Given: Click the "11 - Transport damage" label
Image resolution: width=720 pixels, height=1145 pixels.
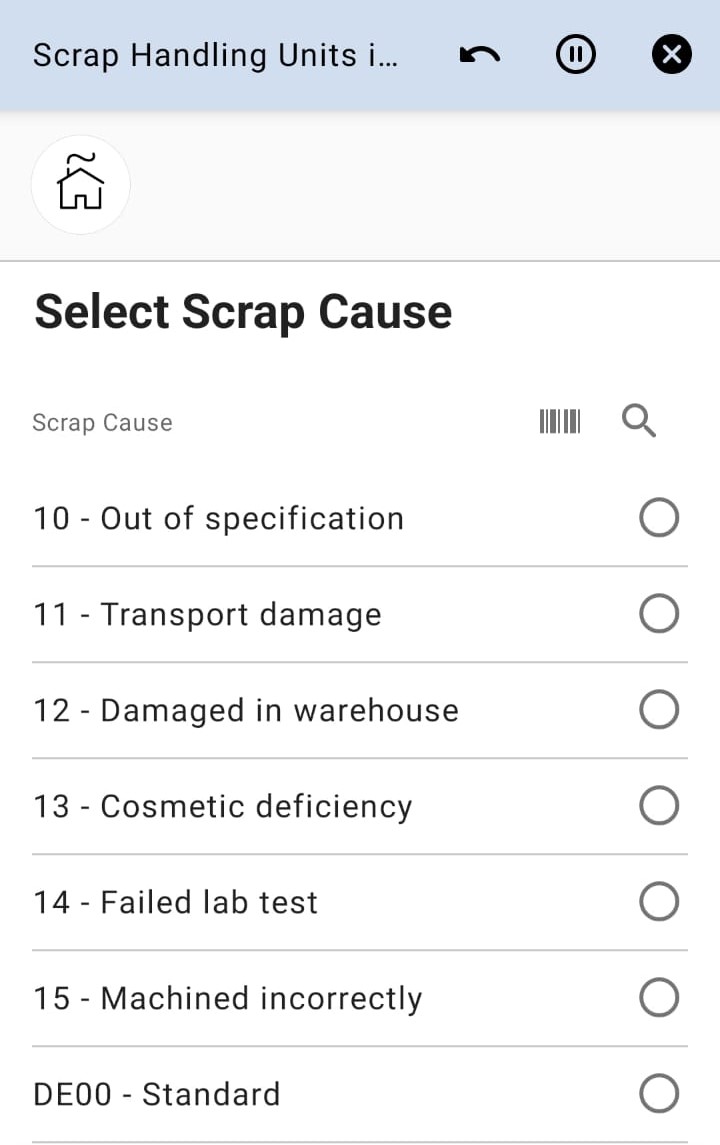Looking at the screenshot, I should click(207, 614).
